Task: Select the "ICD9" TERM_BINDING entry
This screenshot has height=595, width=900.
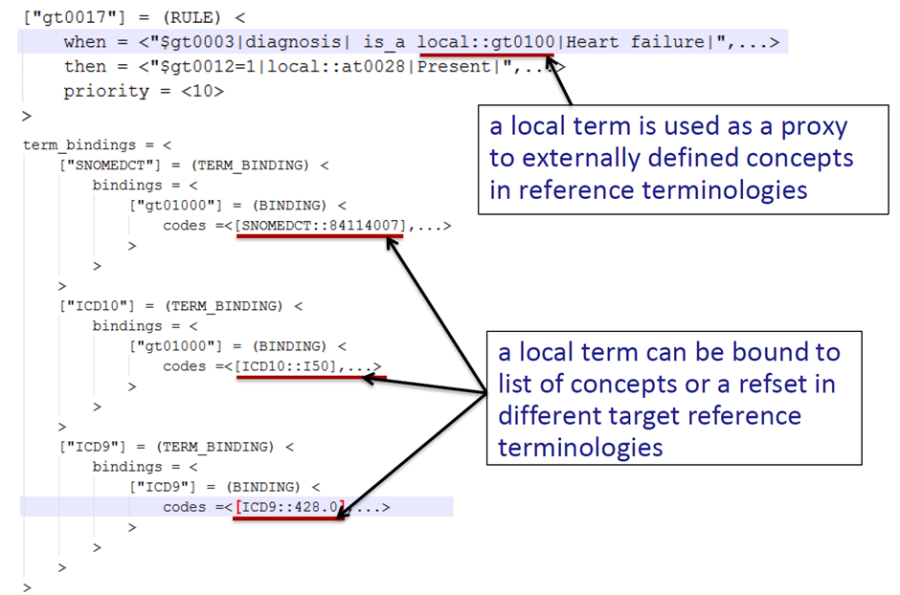Action: point(176,446)
